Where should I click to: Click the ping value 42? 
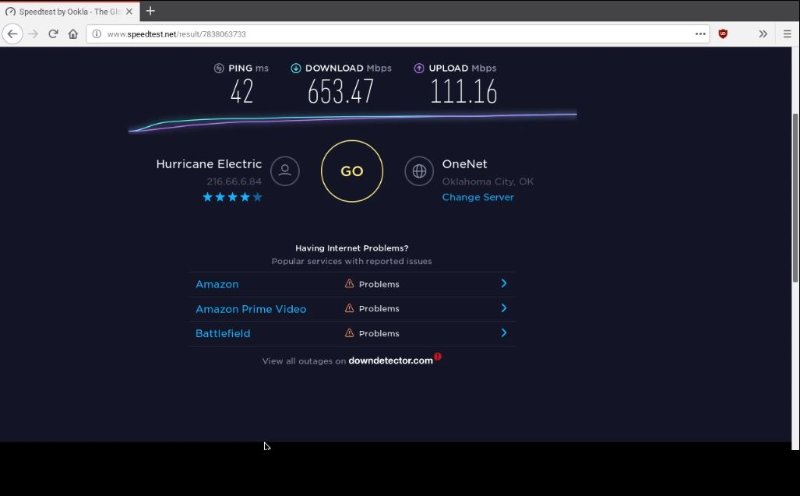[241, 92]
